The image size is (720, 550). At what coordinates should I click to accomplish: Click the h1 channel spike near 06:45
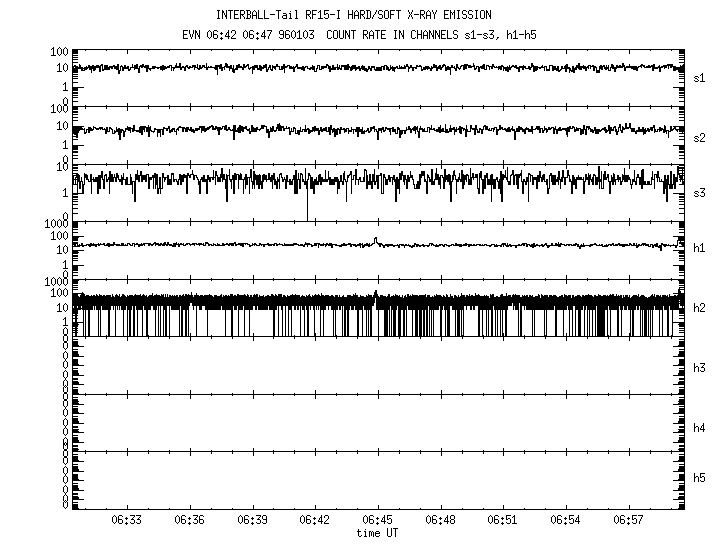[375, 240]
